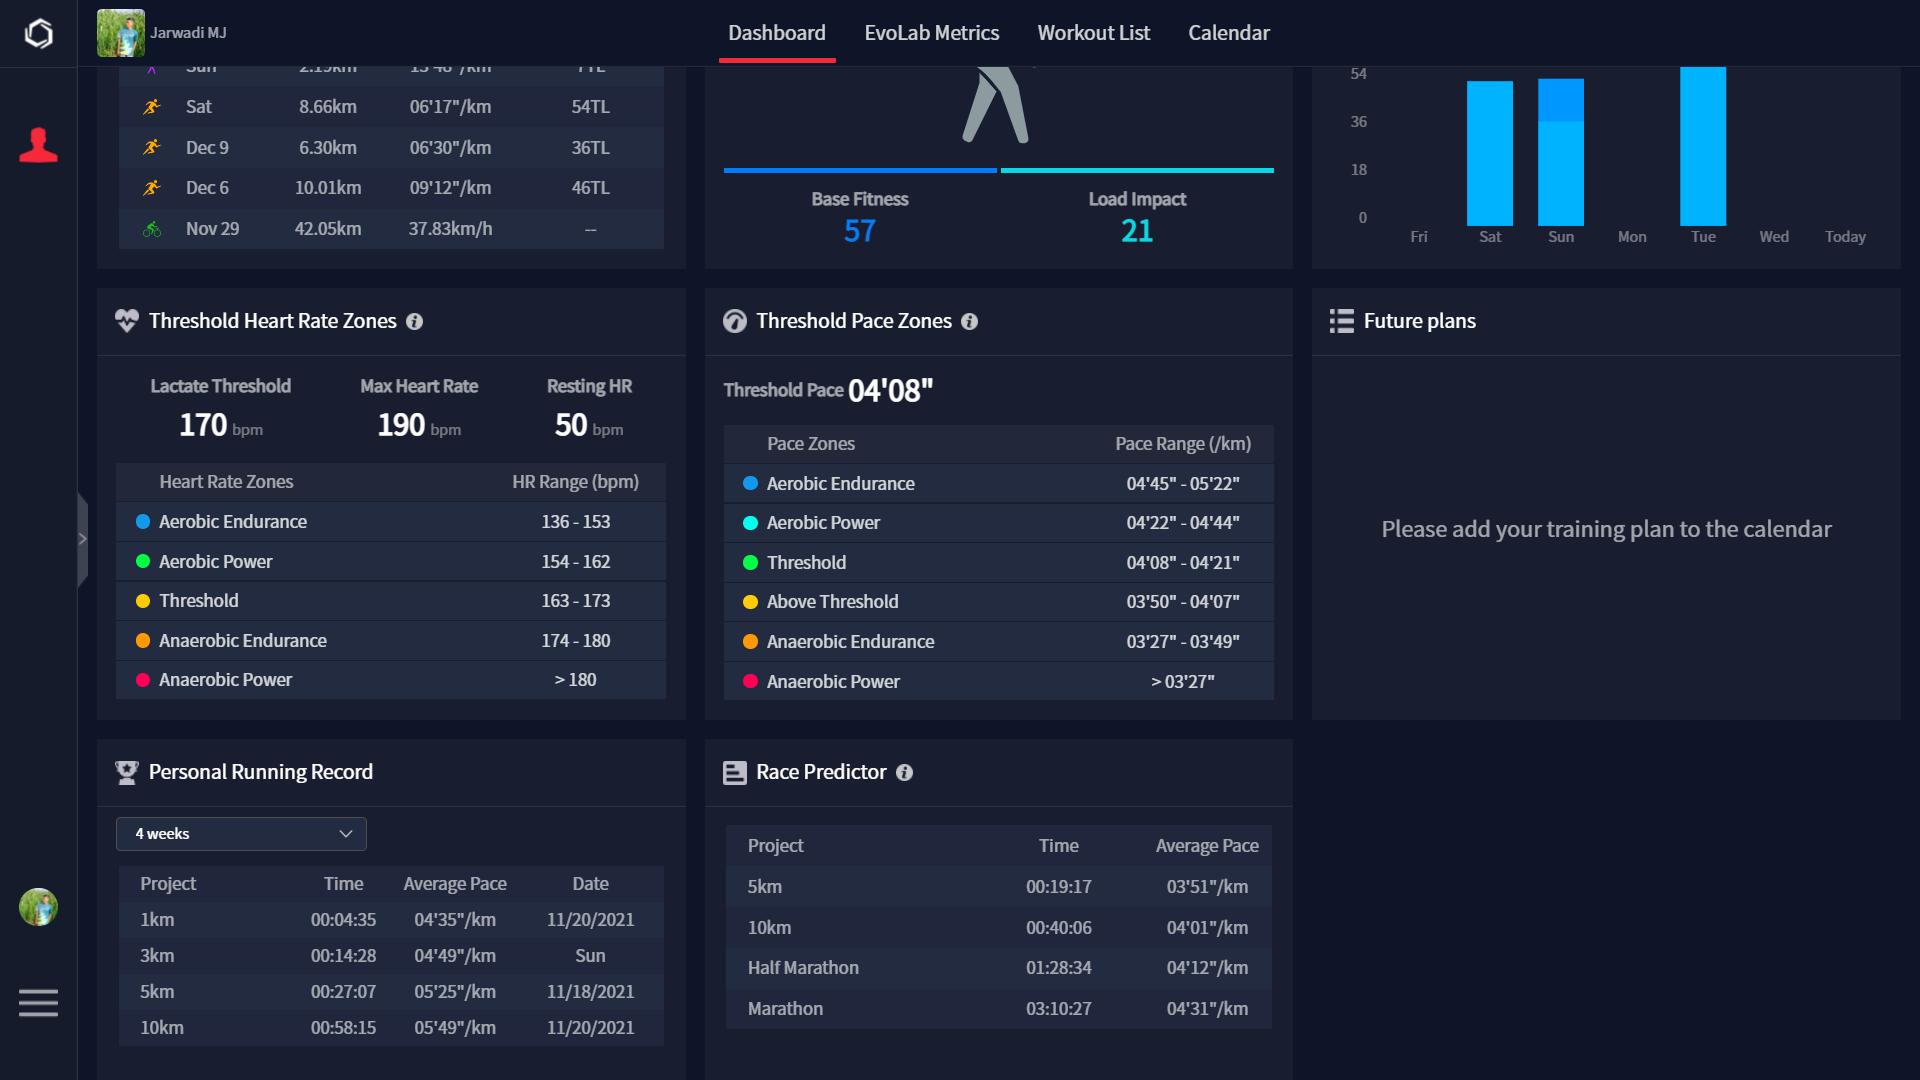
Task: Click the COROS logo icon
Action: pos(38,34)
